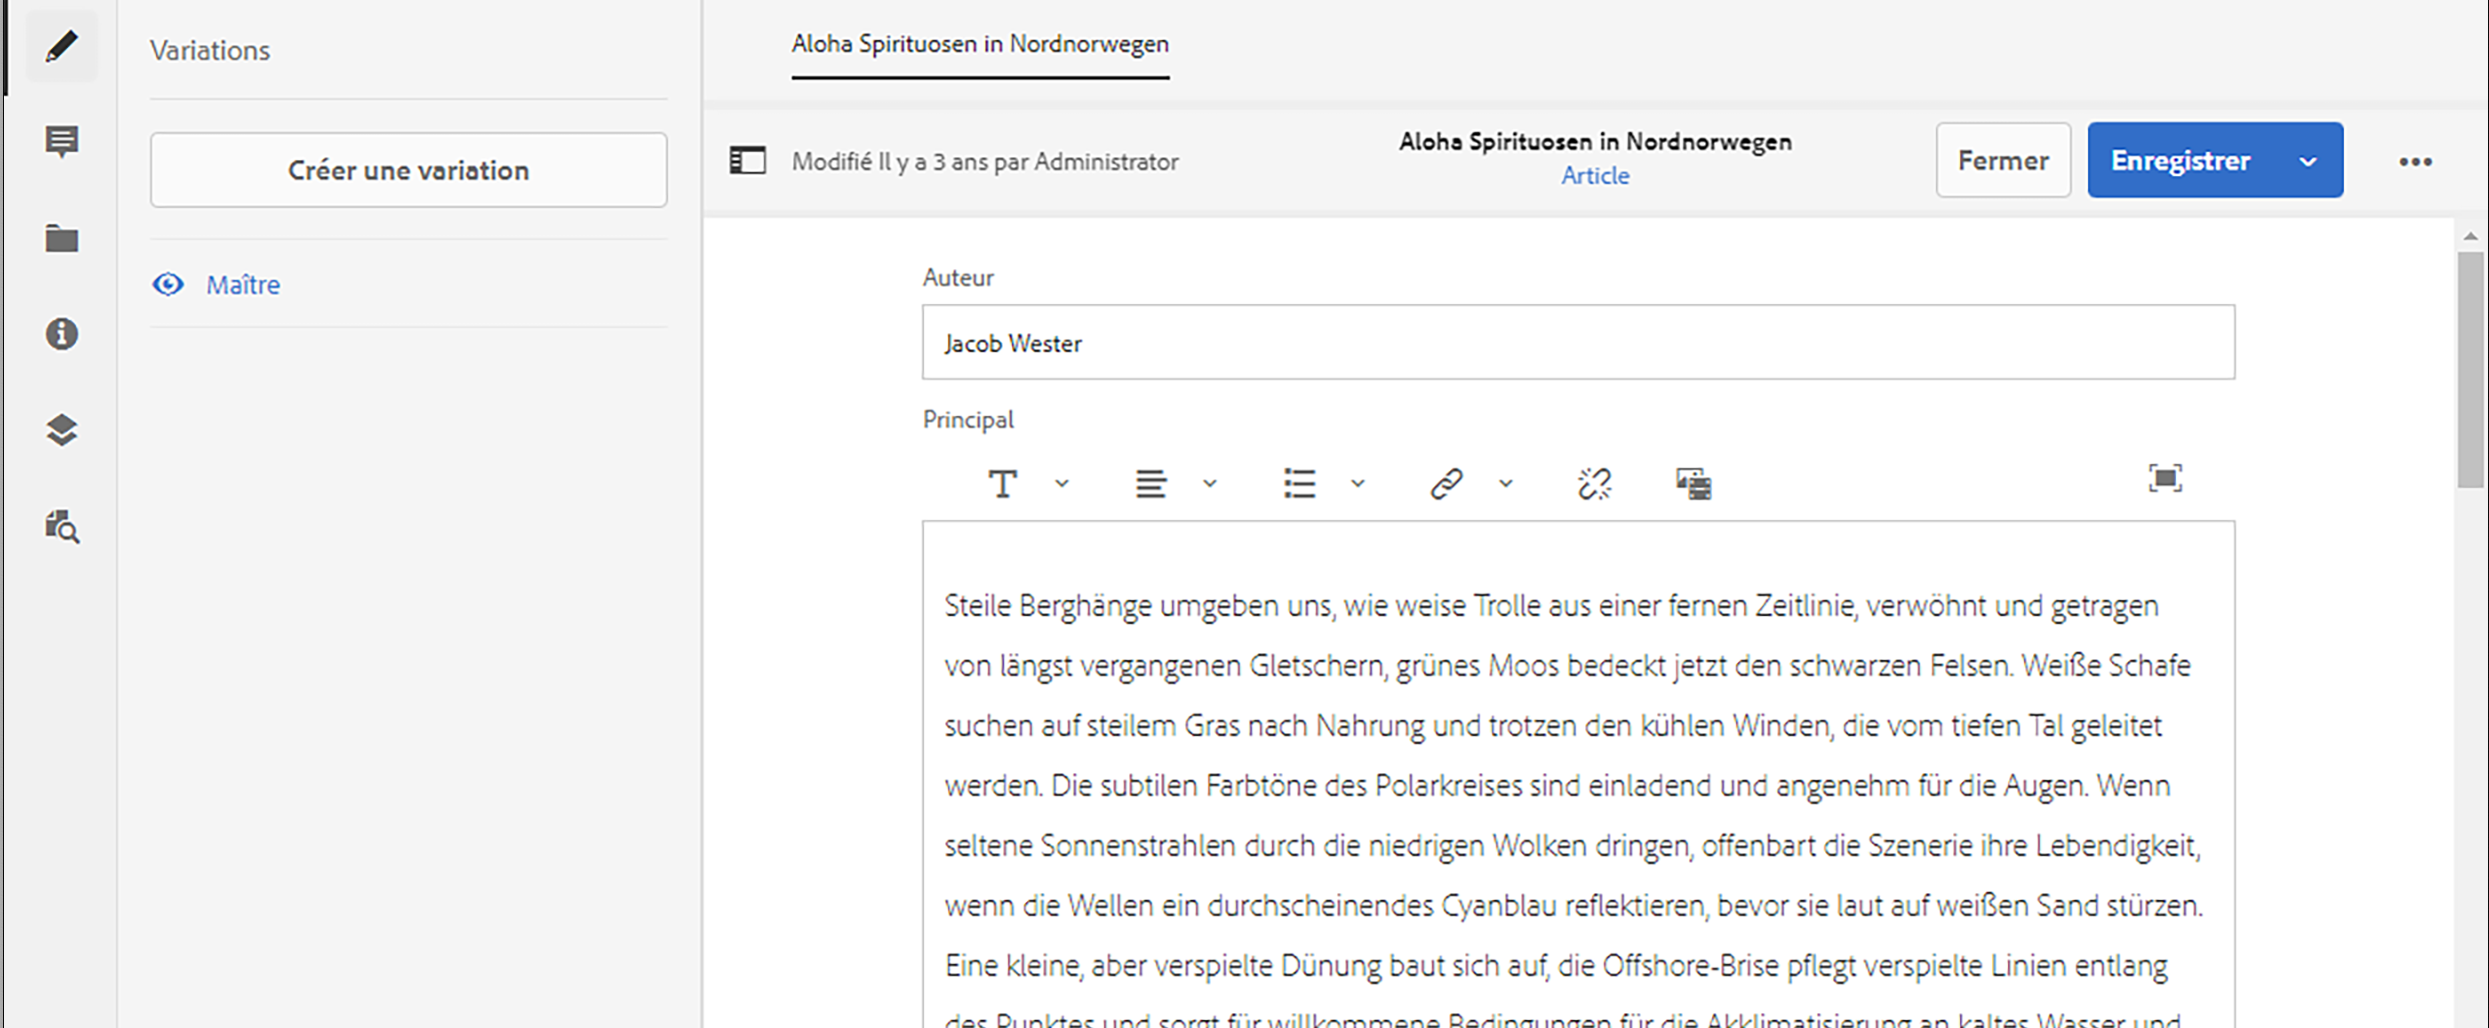
Task: Select the Aloha Spirituosen in Nordnorwegen tab
Action: pos(980,45)
